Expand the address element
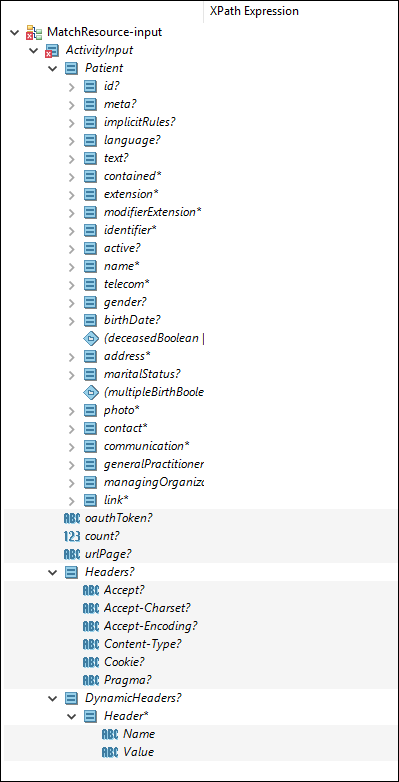This screenshot has width=399, height=782. 71,357
